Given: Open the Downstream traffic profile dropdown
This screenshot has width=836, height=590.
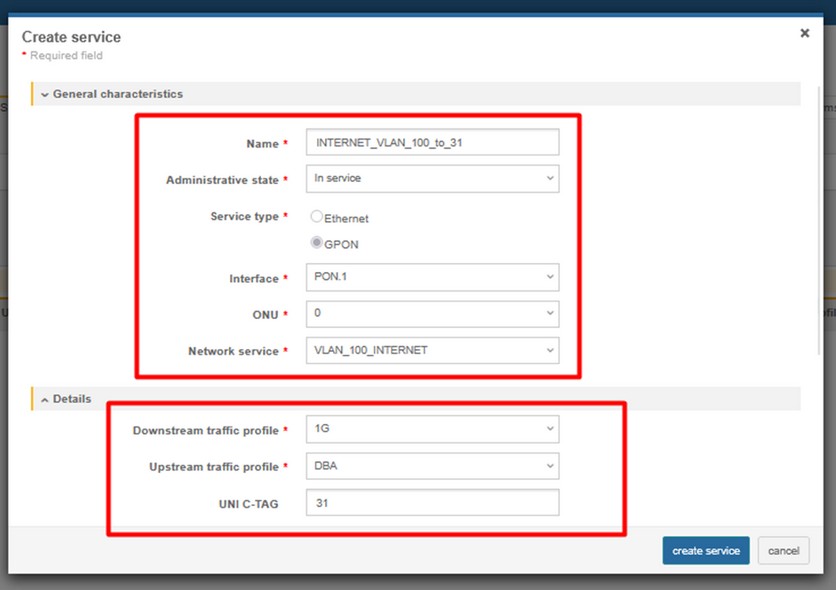Looking at the screenshot, I should tap(431, 429).
